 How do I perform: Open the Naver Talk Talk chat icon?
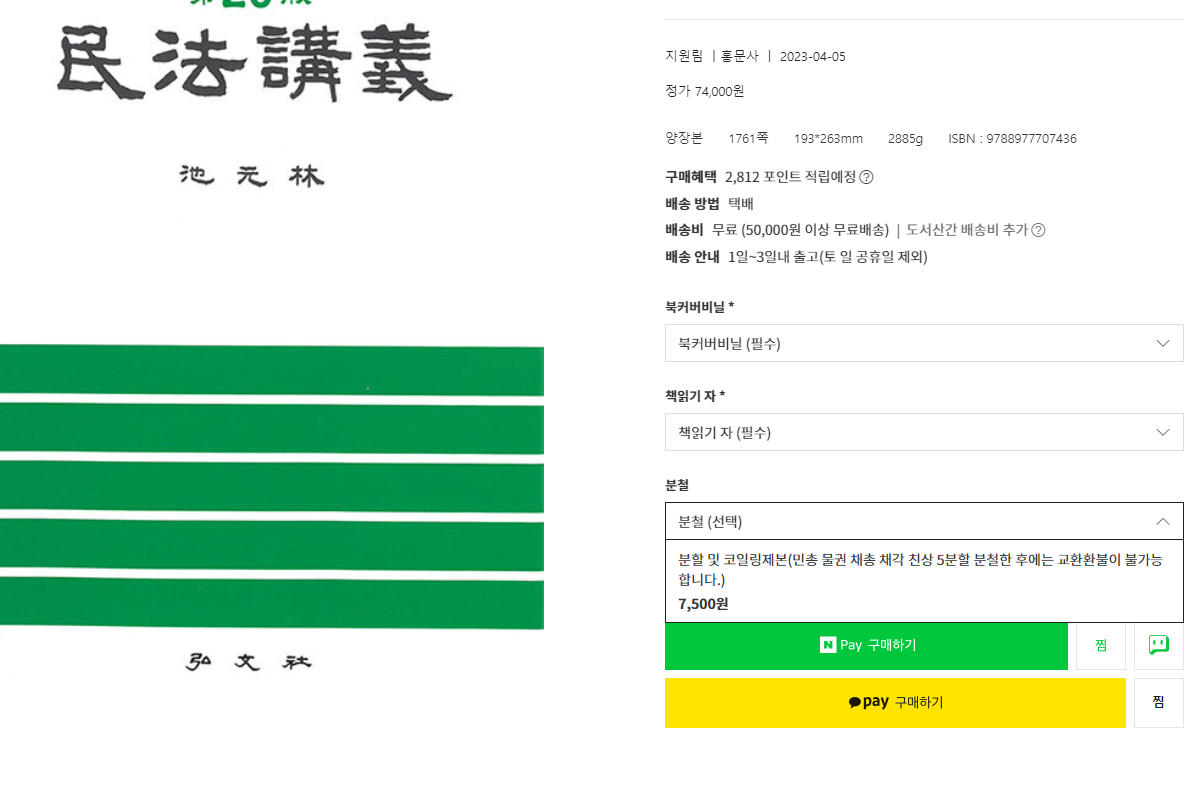(1158, 645)
